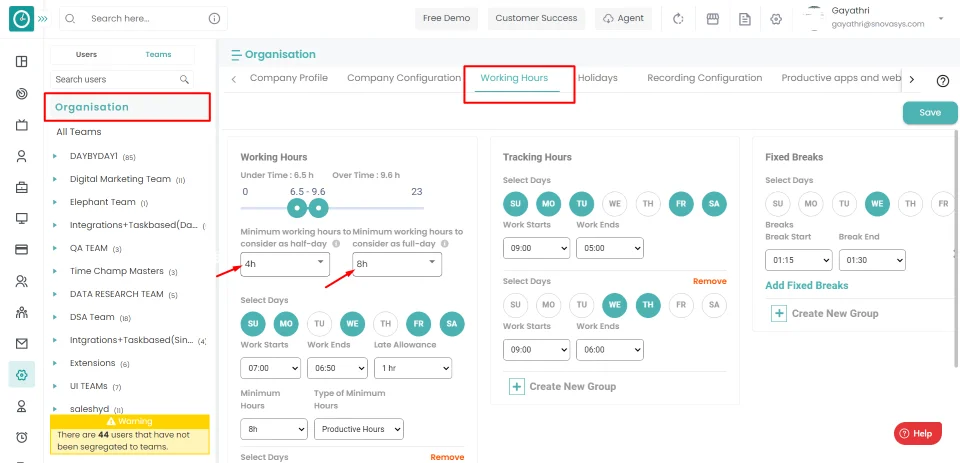This screenshot has height=463, width=960.
Task: Open the briefcase icon in sidebar
Action: [21, 187]
